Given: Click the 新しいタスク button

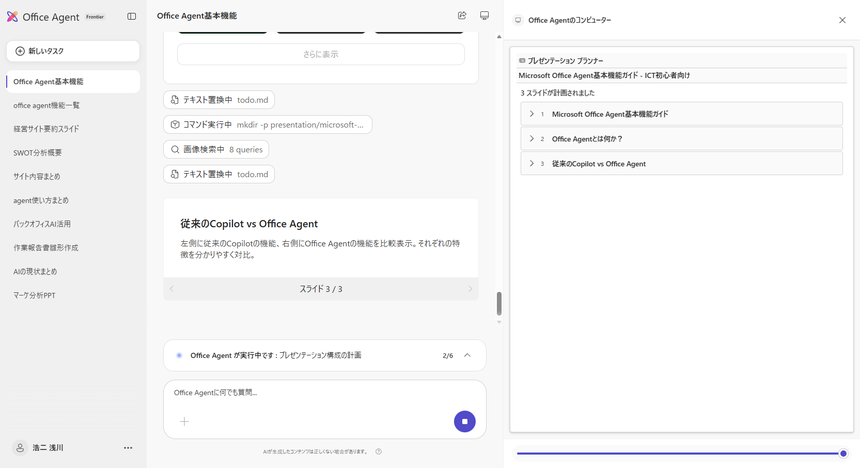Looking at the screenshot, I should click(73, 51).
